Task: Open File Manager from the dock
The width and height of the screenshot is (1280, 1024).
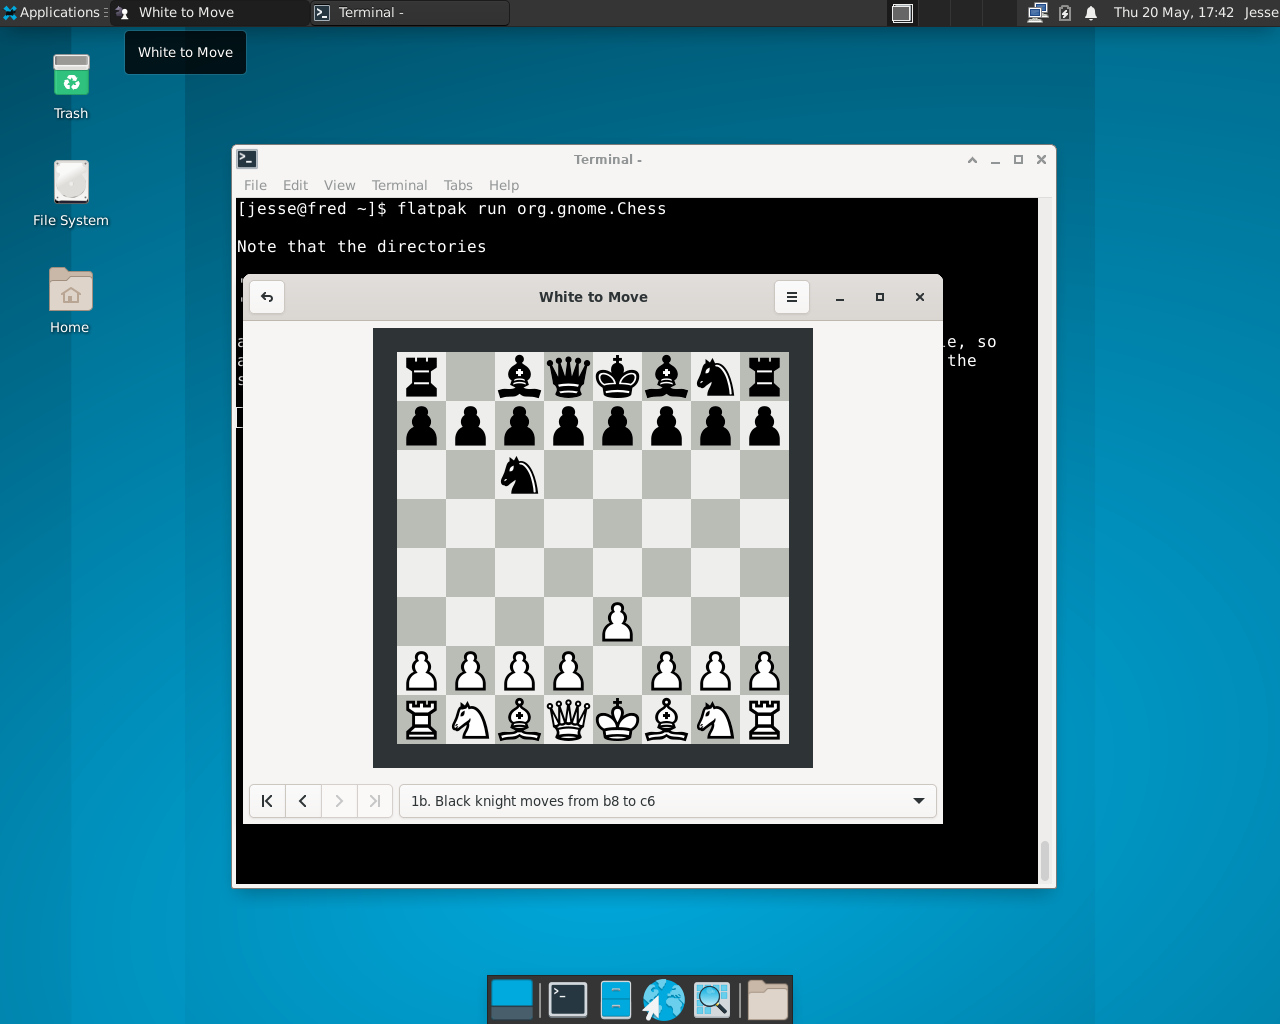Action: 616,1000
